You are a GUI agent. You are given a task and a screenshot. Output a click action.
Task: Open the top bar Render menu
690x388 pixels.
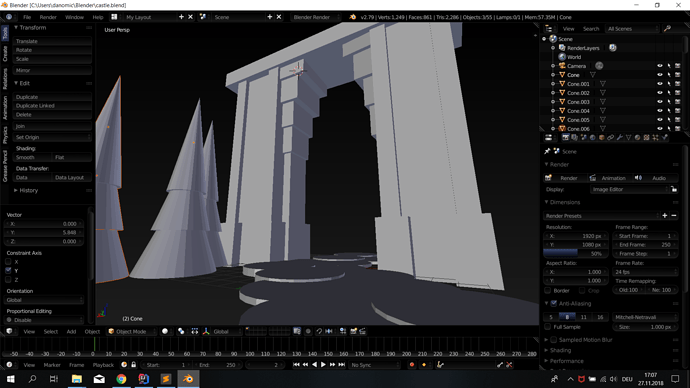[x=48, y=17]
